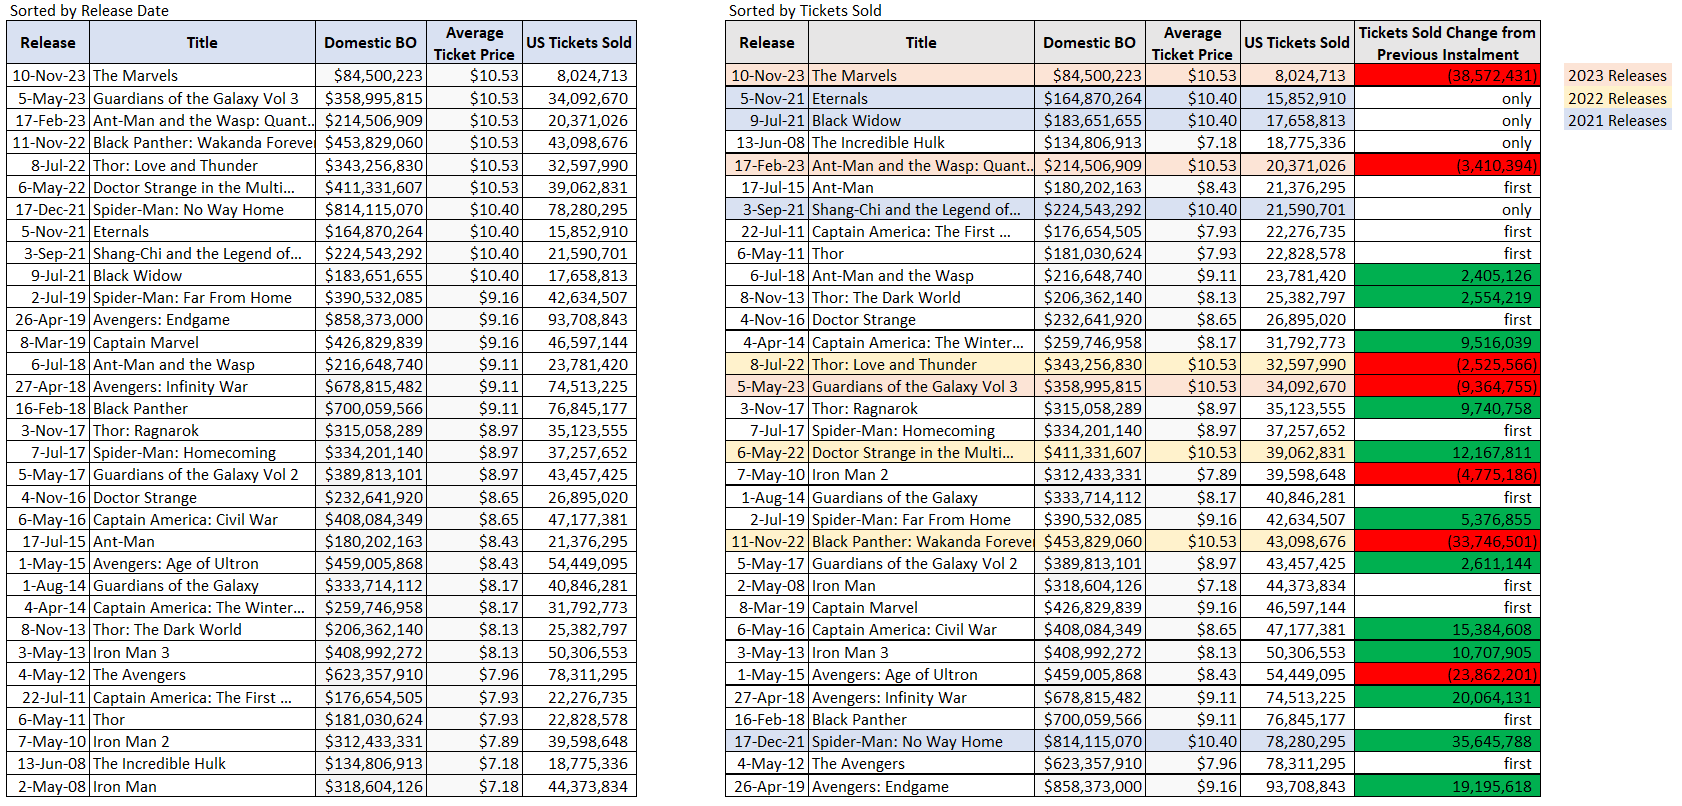Click 13-Jun-08 date in Tickets Sold table
Viewport: 1682px width, 806px height.
(770, 143)
